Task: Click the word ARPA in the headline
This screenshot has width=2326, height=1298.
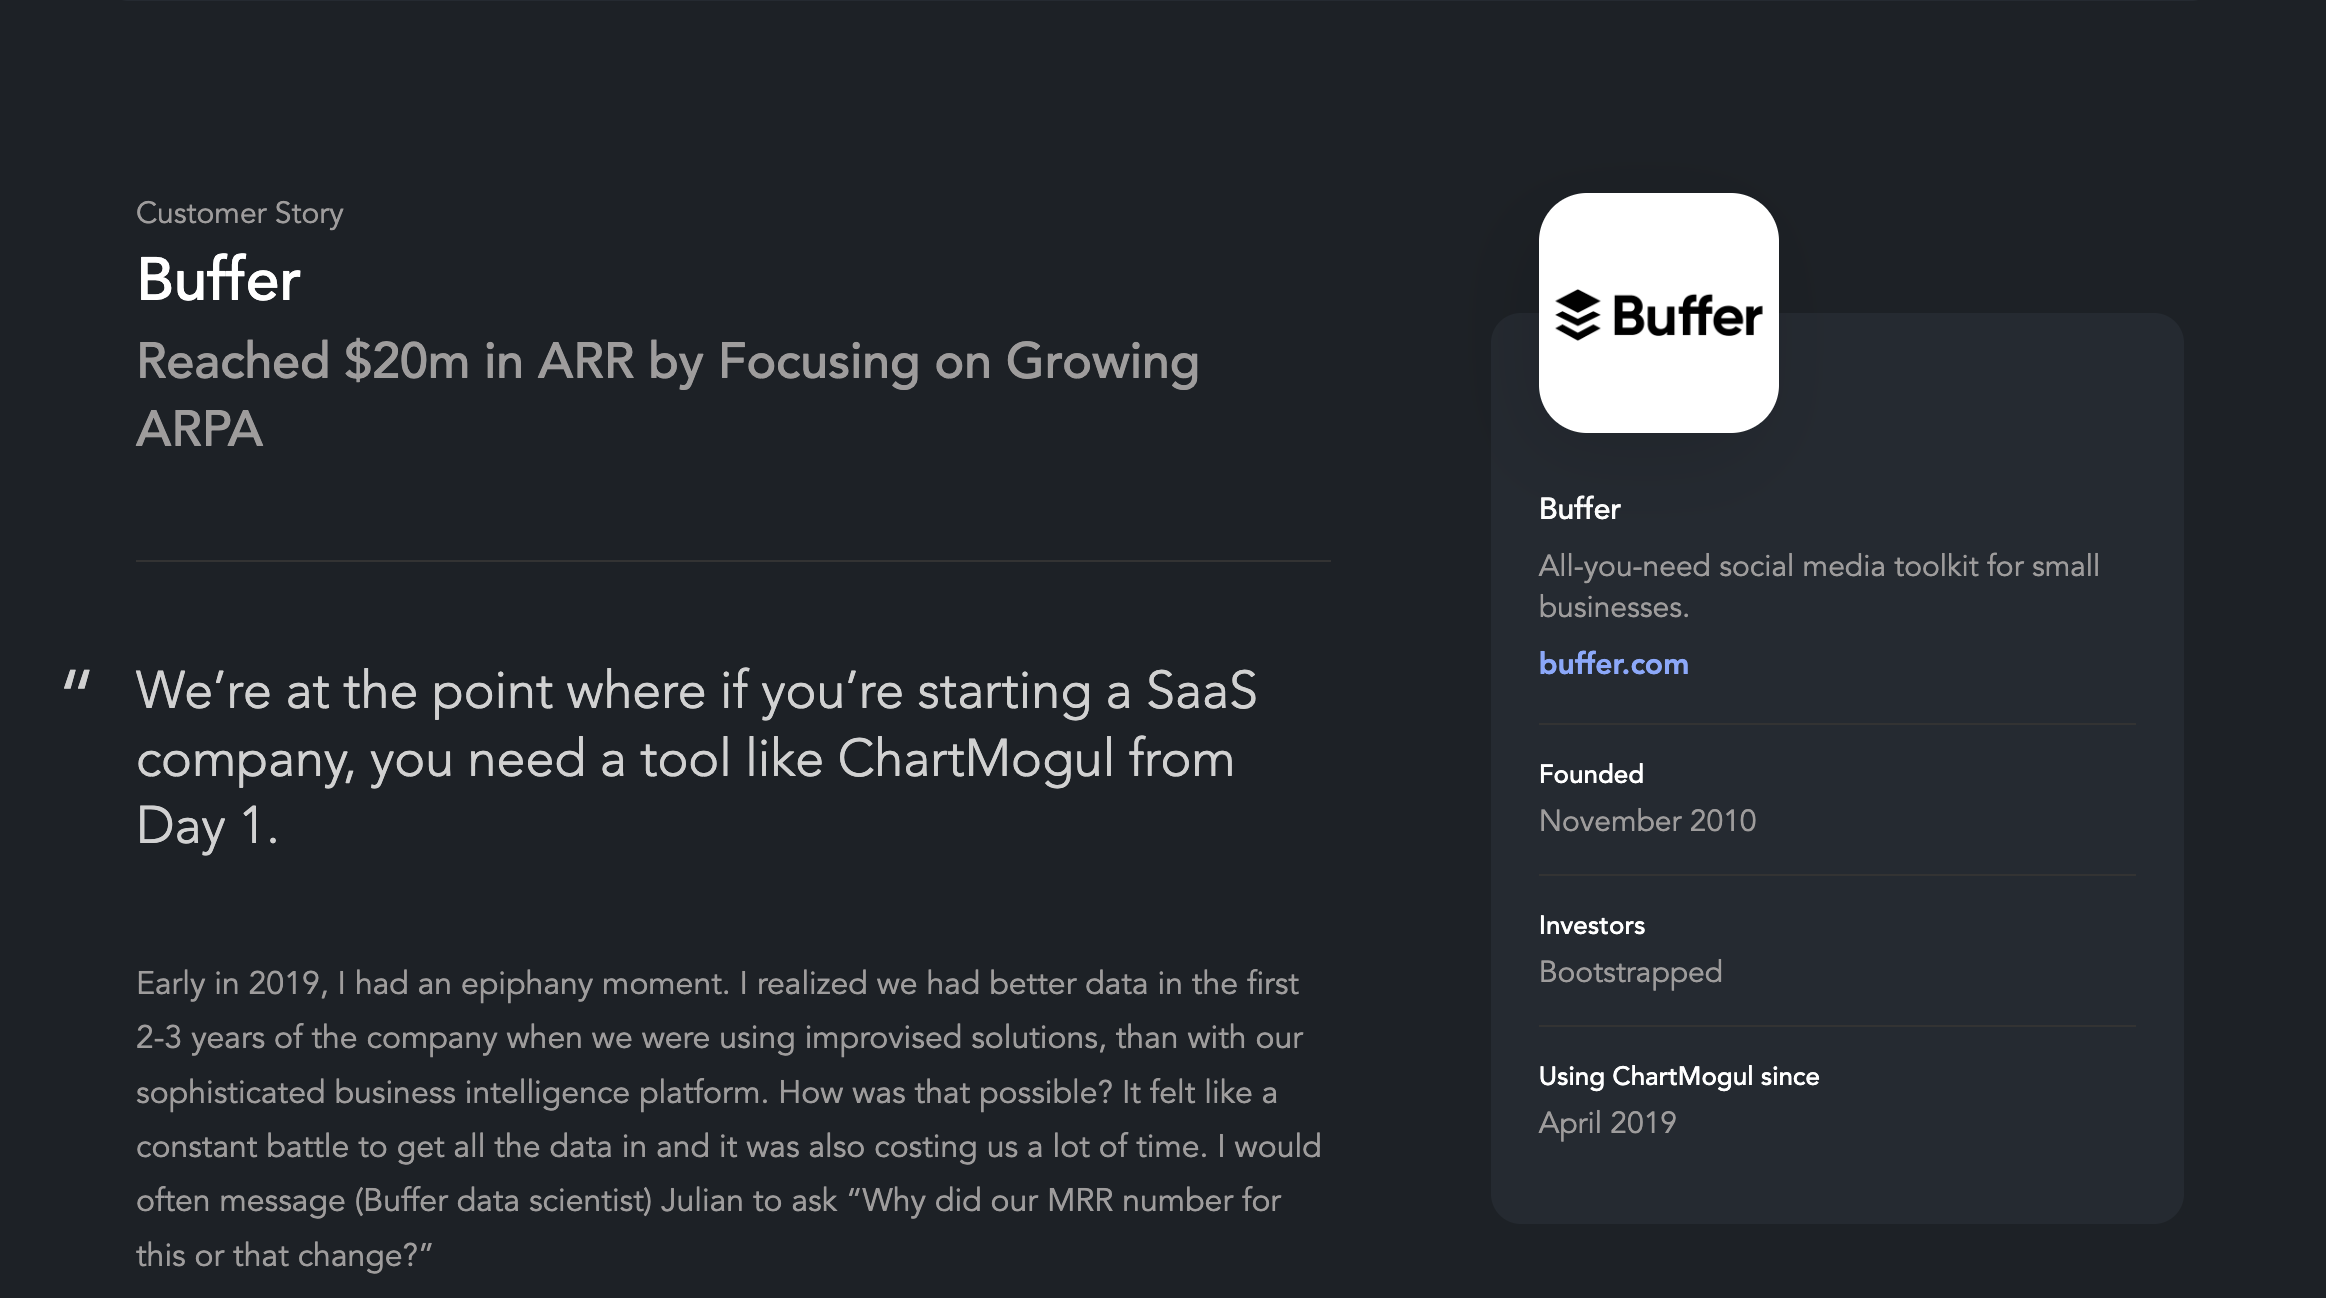Action: tap(199, 428)
